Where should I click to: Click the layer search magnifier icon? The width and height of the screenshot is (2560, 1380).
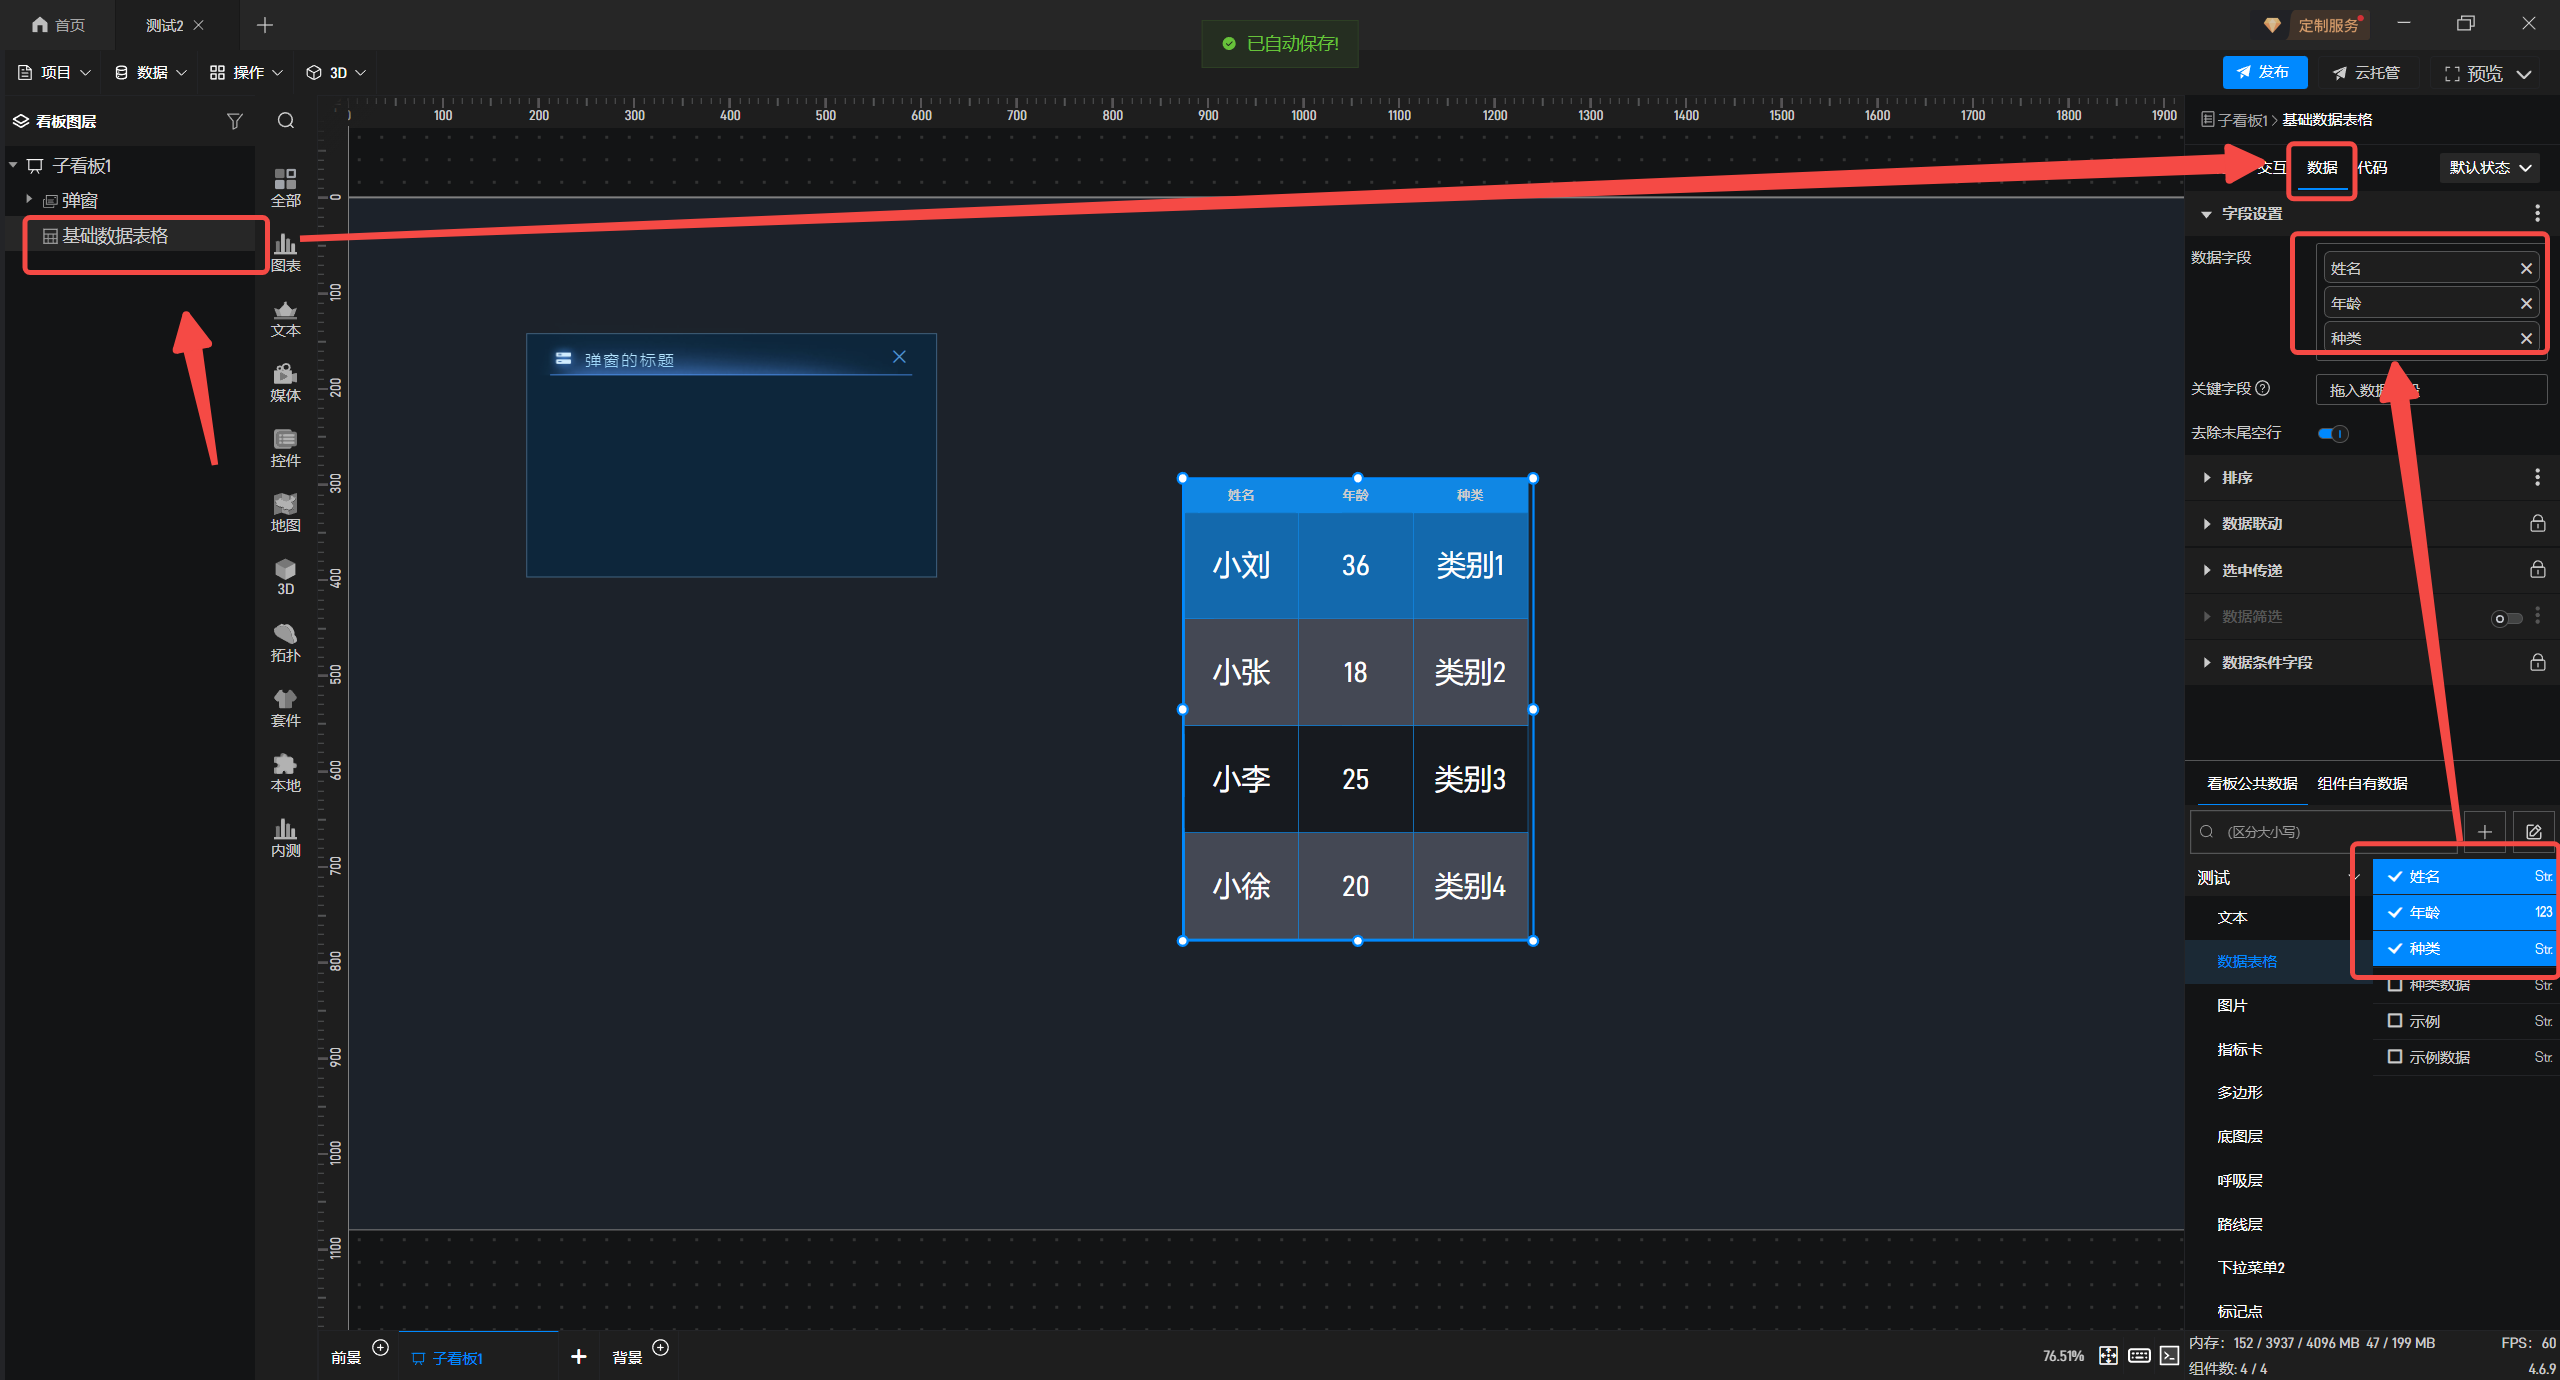286,121
